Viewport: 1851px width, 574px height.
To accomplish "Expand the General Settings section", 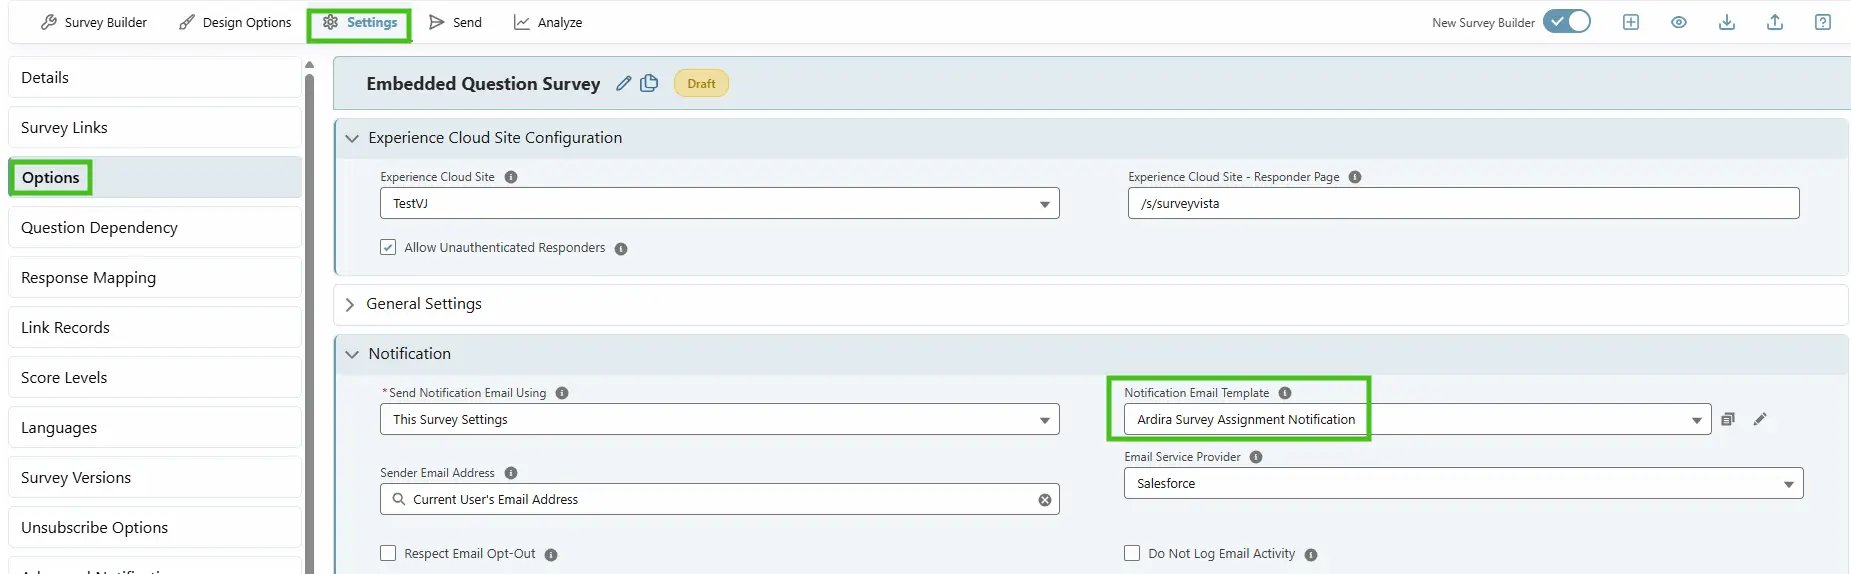I will (350, 304).
